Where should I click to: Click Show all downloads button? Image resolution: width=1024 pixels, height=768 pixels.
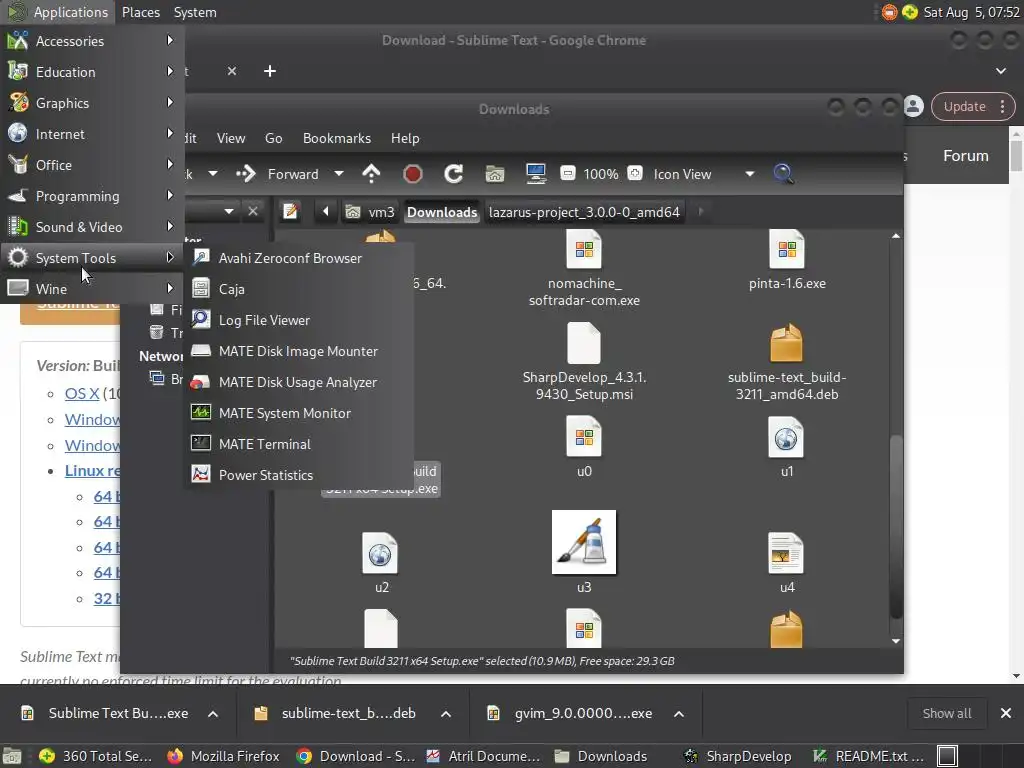[946, 713]
